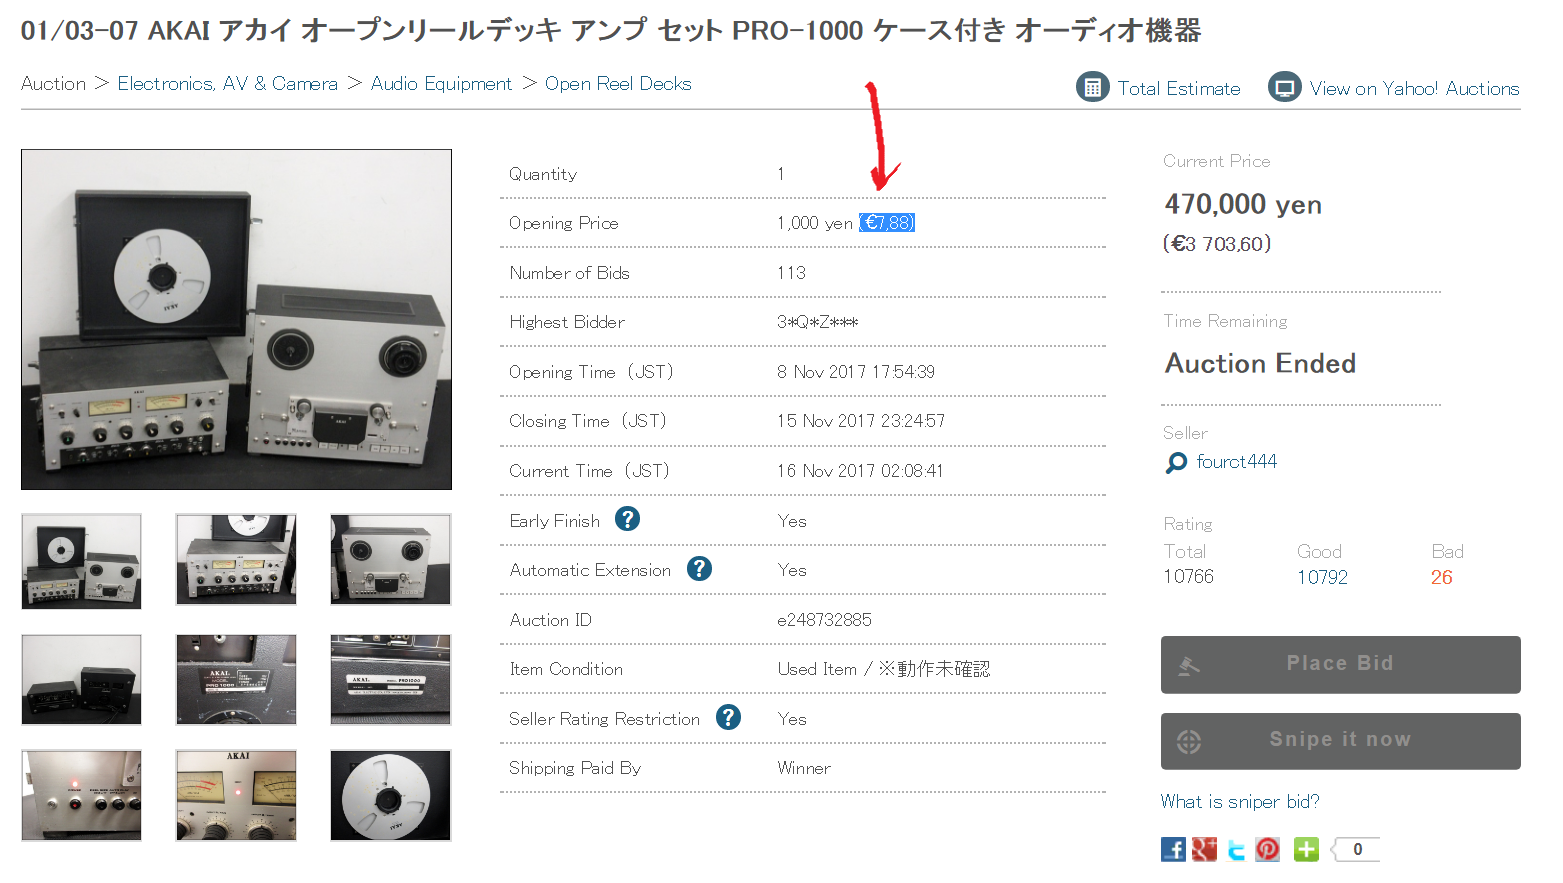Open the Early Finish help question mark
The width and height of the screenshot is (1563, 883).
coord(627,519)
